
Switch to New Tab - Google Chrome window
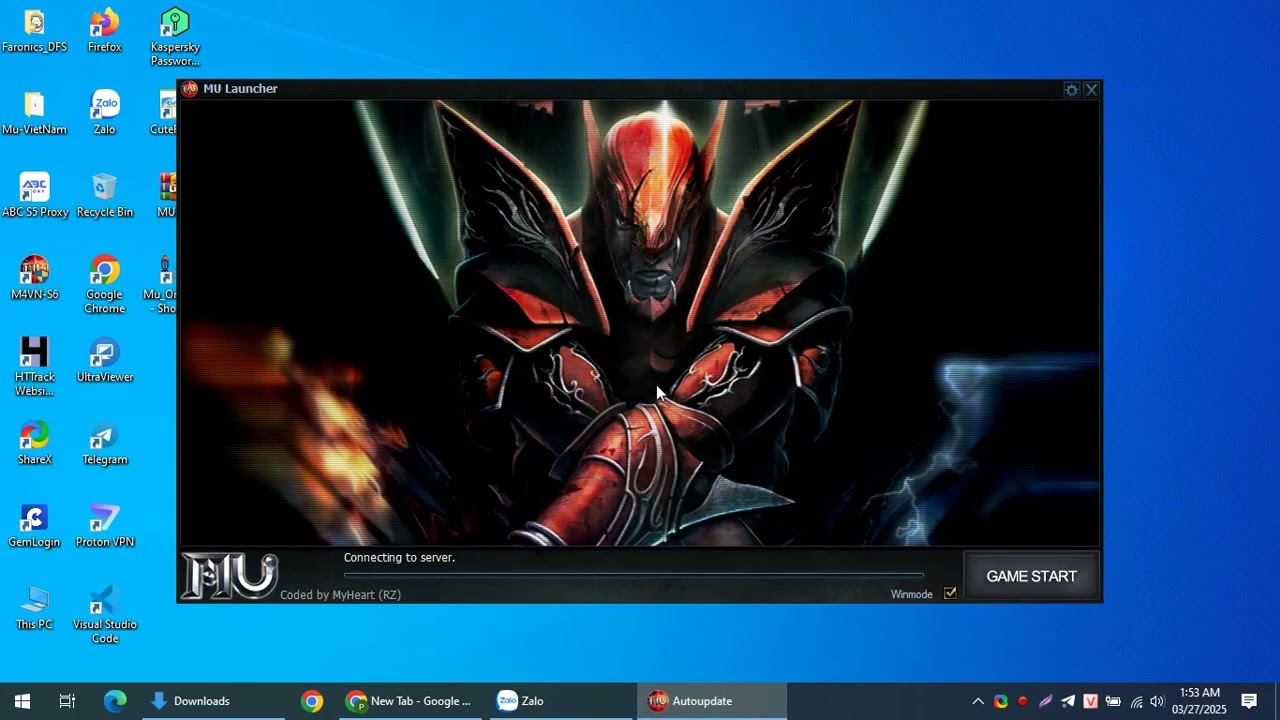[409, 701]
